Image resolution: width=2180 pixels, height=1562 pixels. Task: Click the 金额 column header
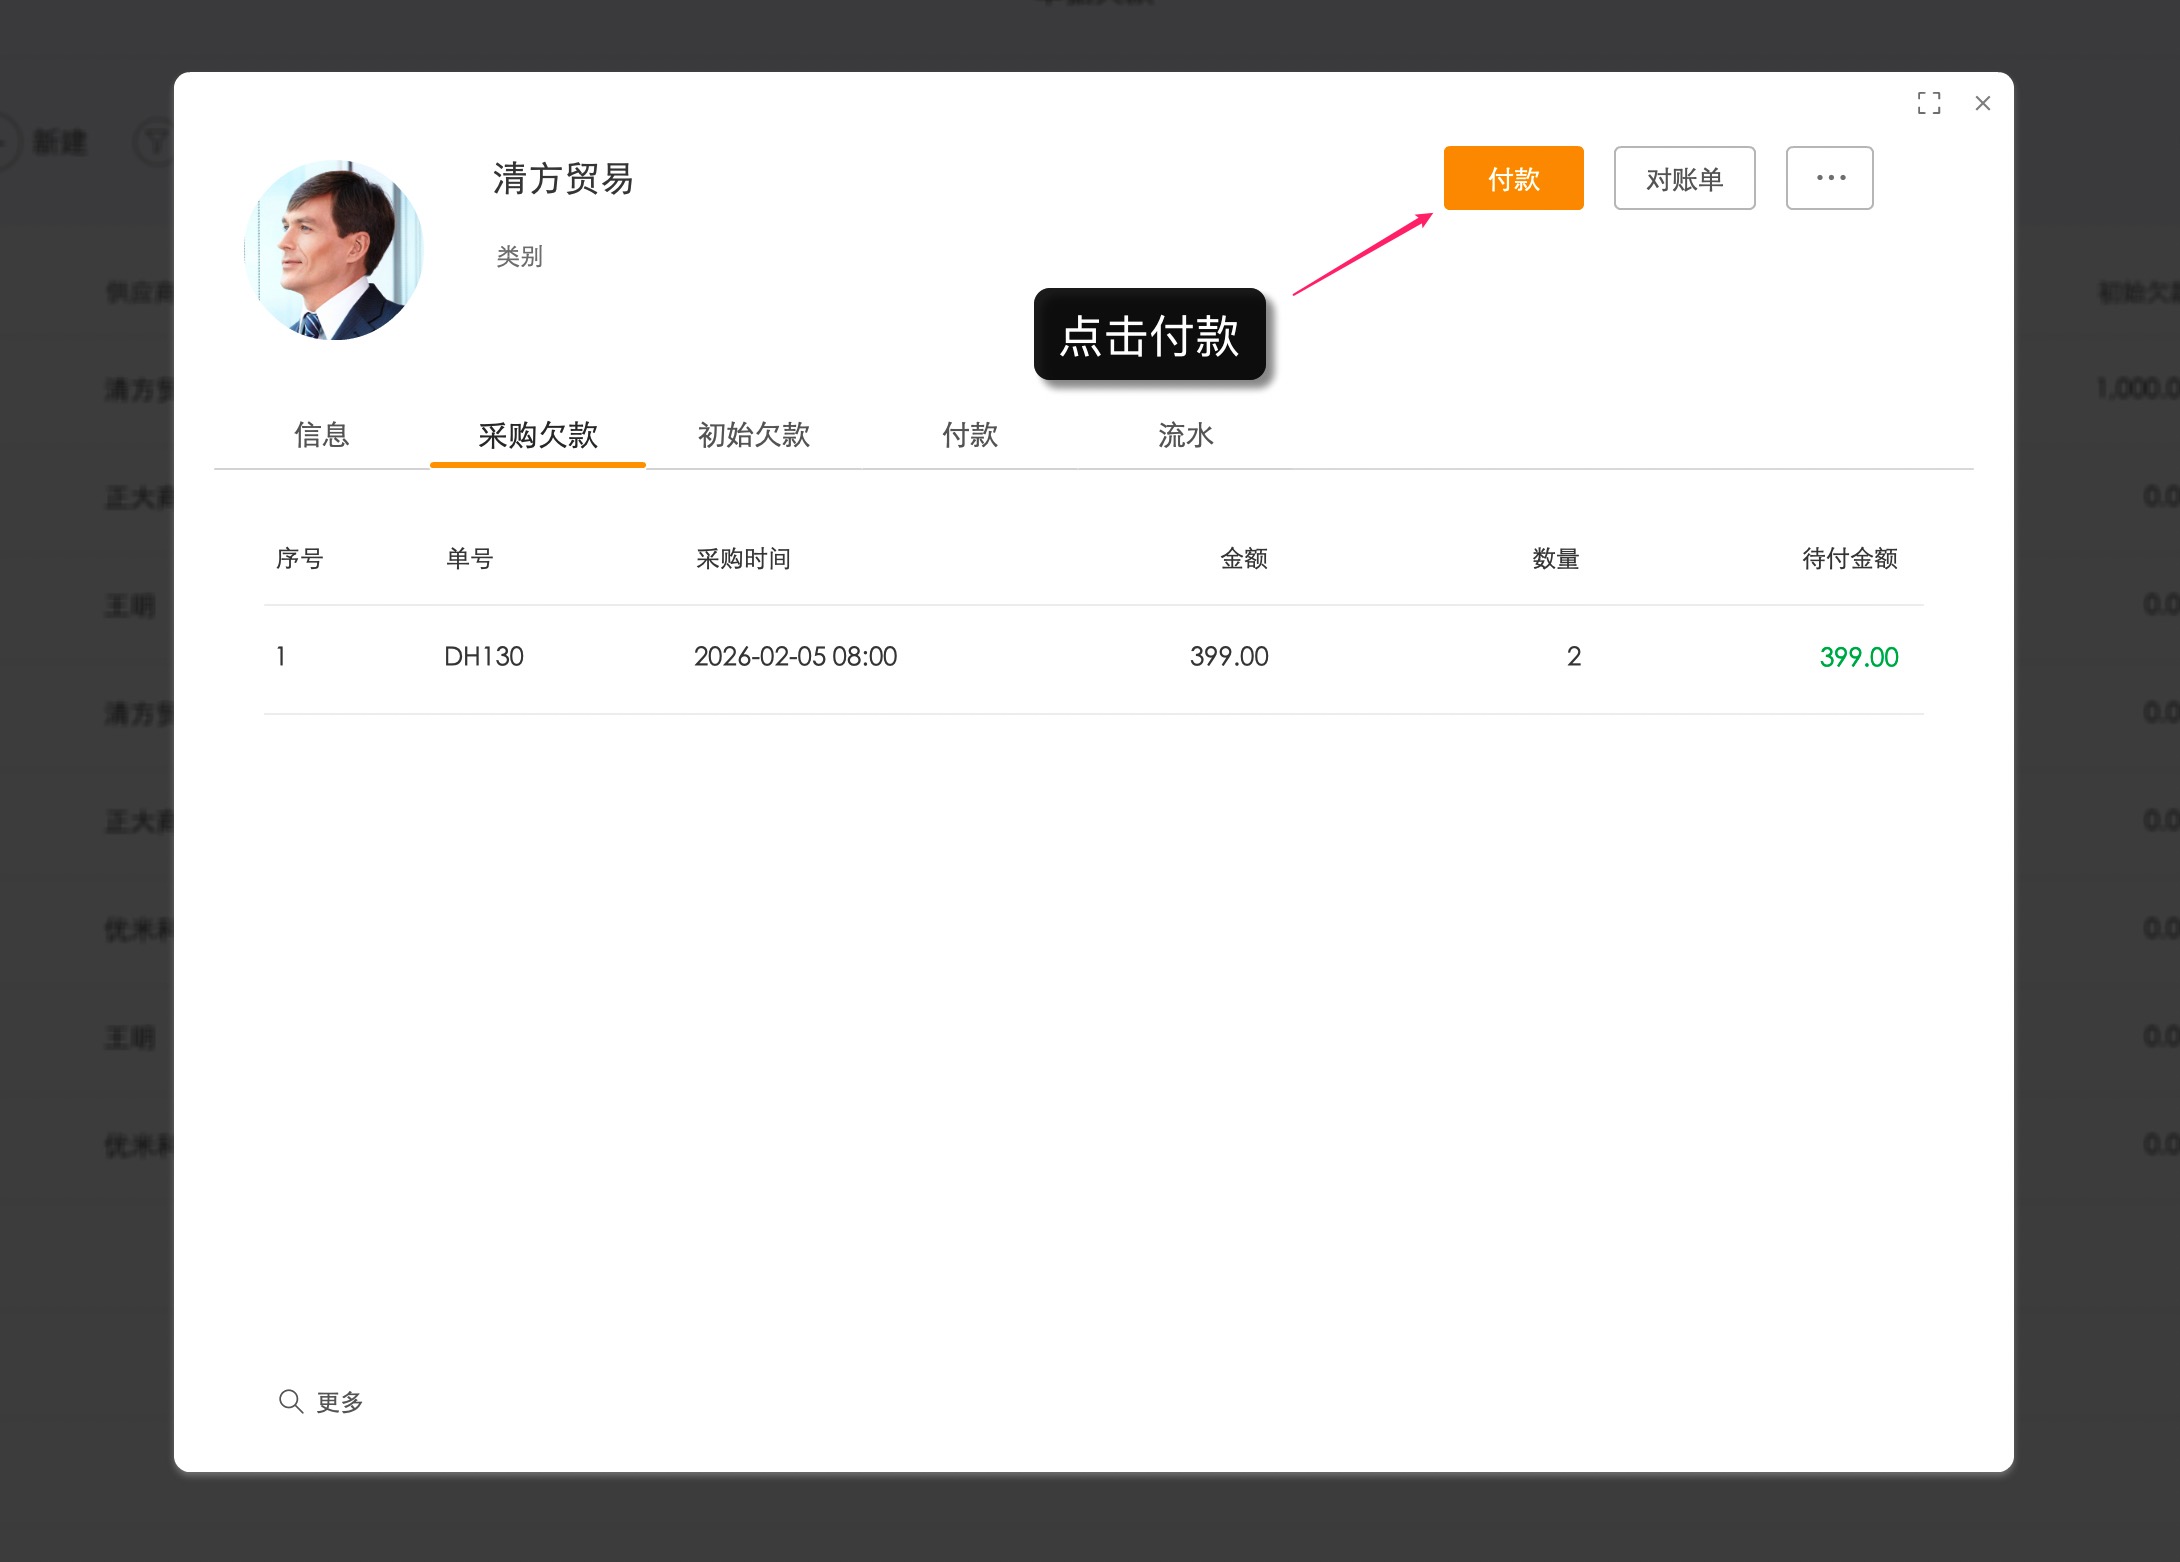1246,558
